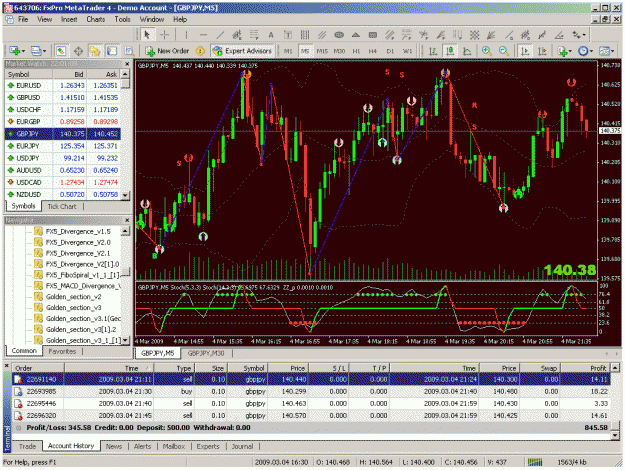Screen dimensions: 625x470
Task: Open the new chart icon
Action: tap(15, 51)
